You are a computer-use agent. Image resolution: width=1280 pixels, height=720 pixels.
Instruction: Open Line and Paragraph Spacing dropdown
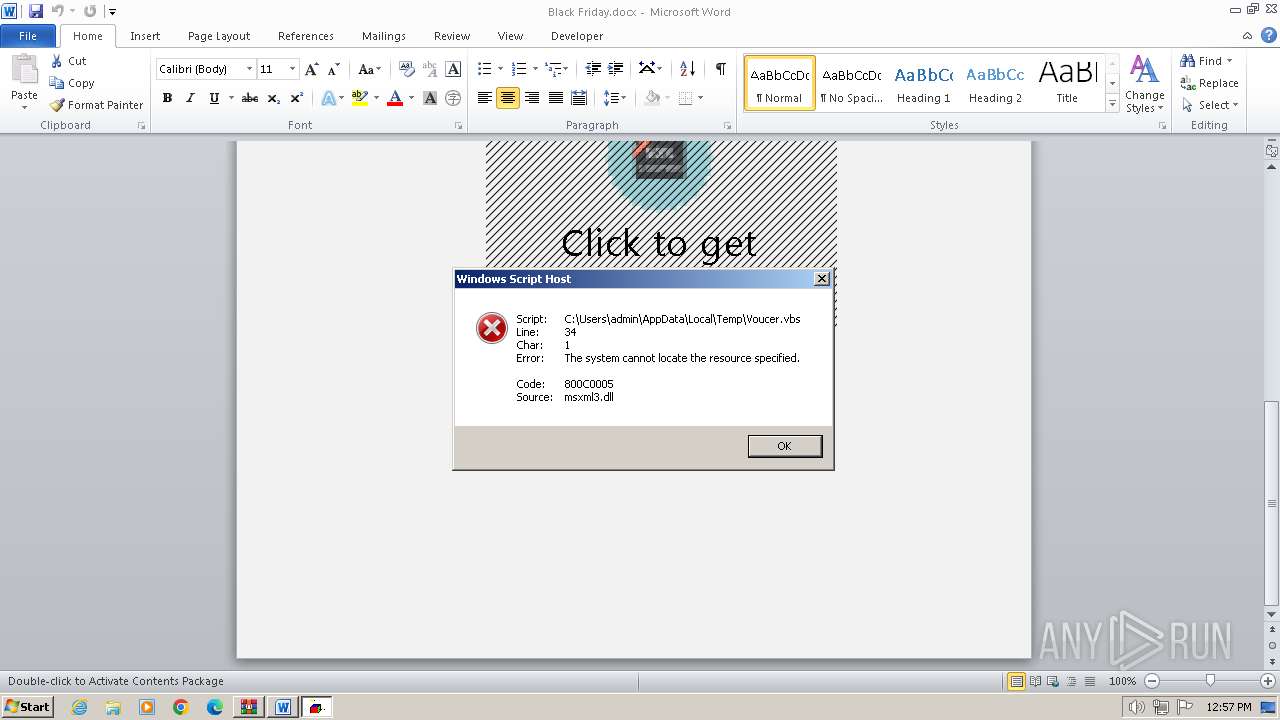pyautogui.click(x=615, y=98)
